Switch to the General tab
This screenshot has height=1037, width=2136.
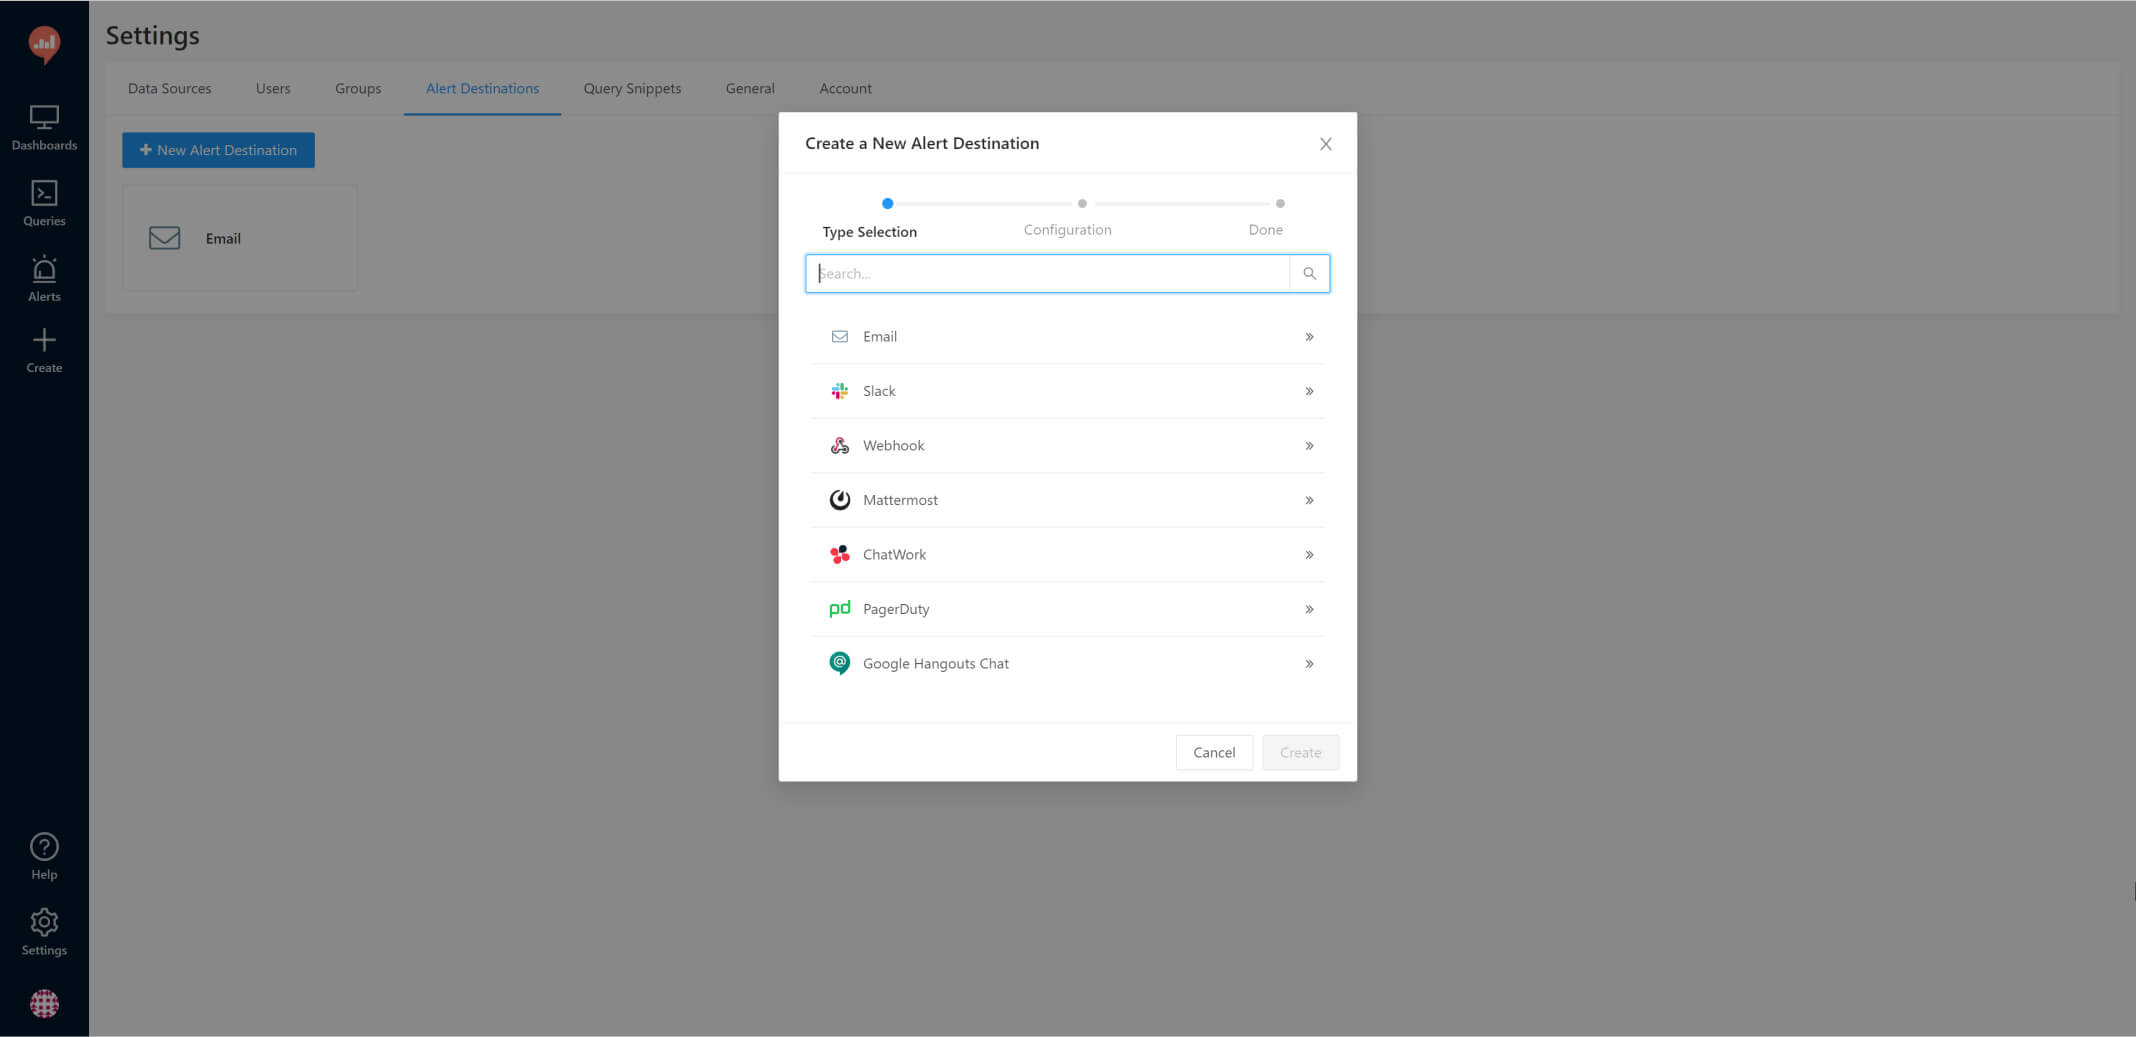coord(750,88)
